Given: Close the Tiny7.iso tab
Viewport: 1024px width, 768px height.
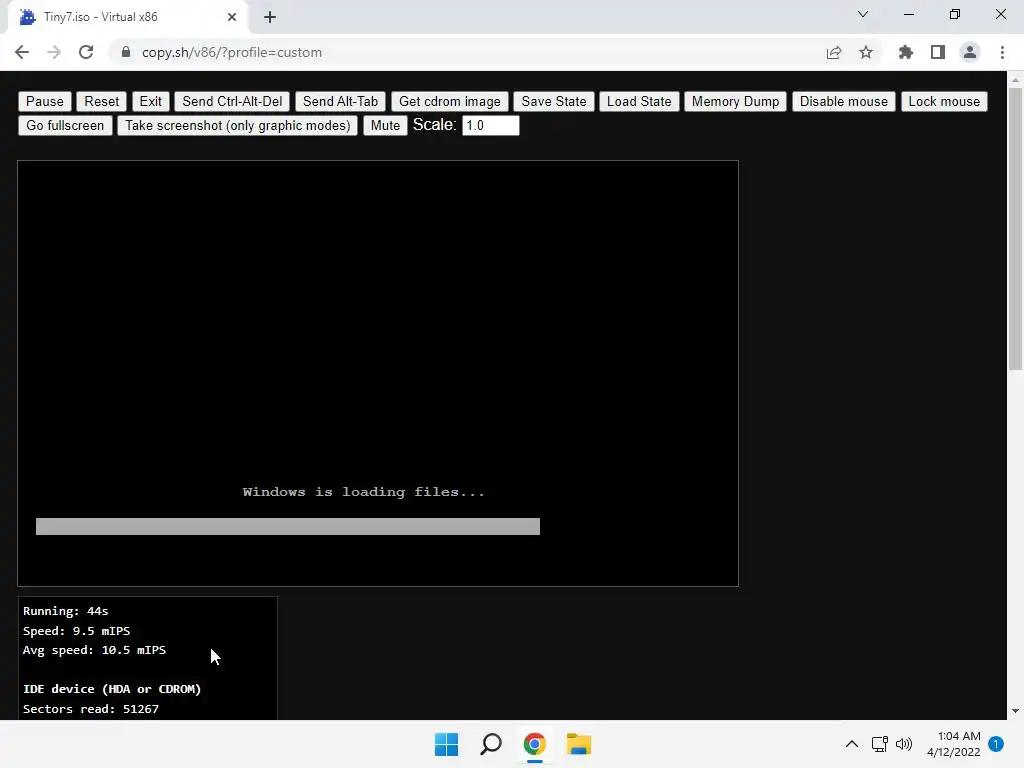Looking at the screenshot, I should [x=232, y=17].
